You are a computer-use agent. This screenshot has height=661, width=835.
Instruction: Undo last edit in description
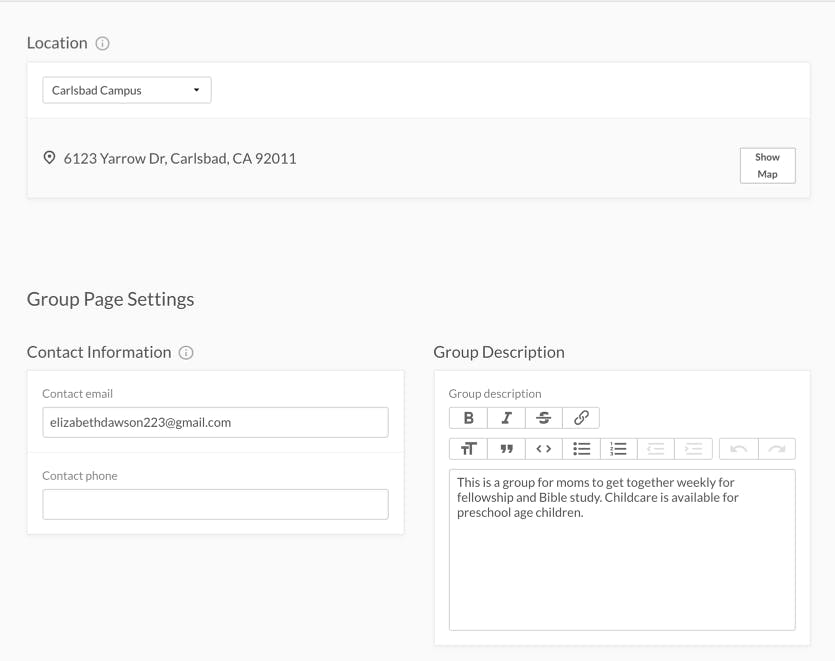point(739,449)
